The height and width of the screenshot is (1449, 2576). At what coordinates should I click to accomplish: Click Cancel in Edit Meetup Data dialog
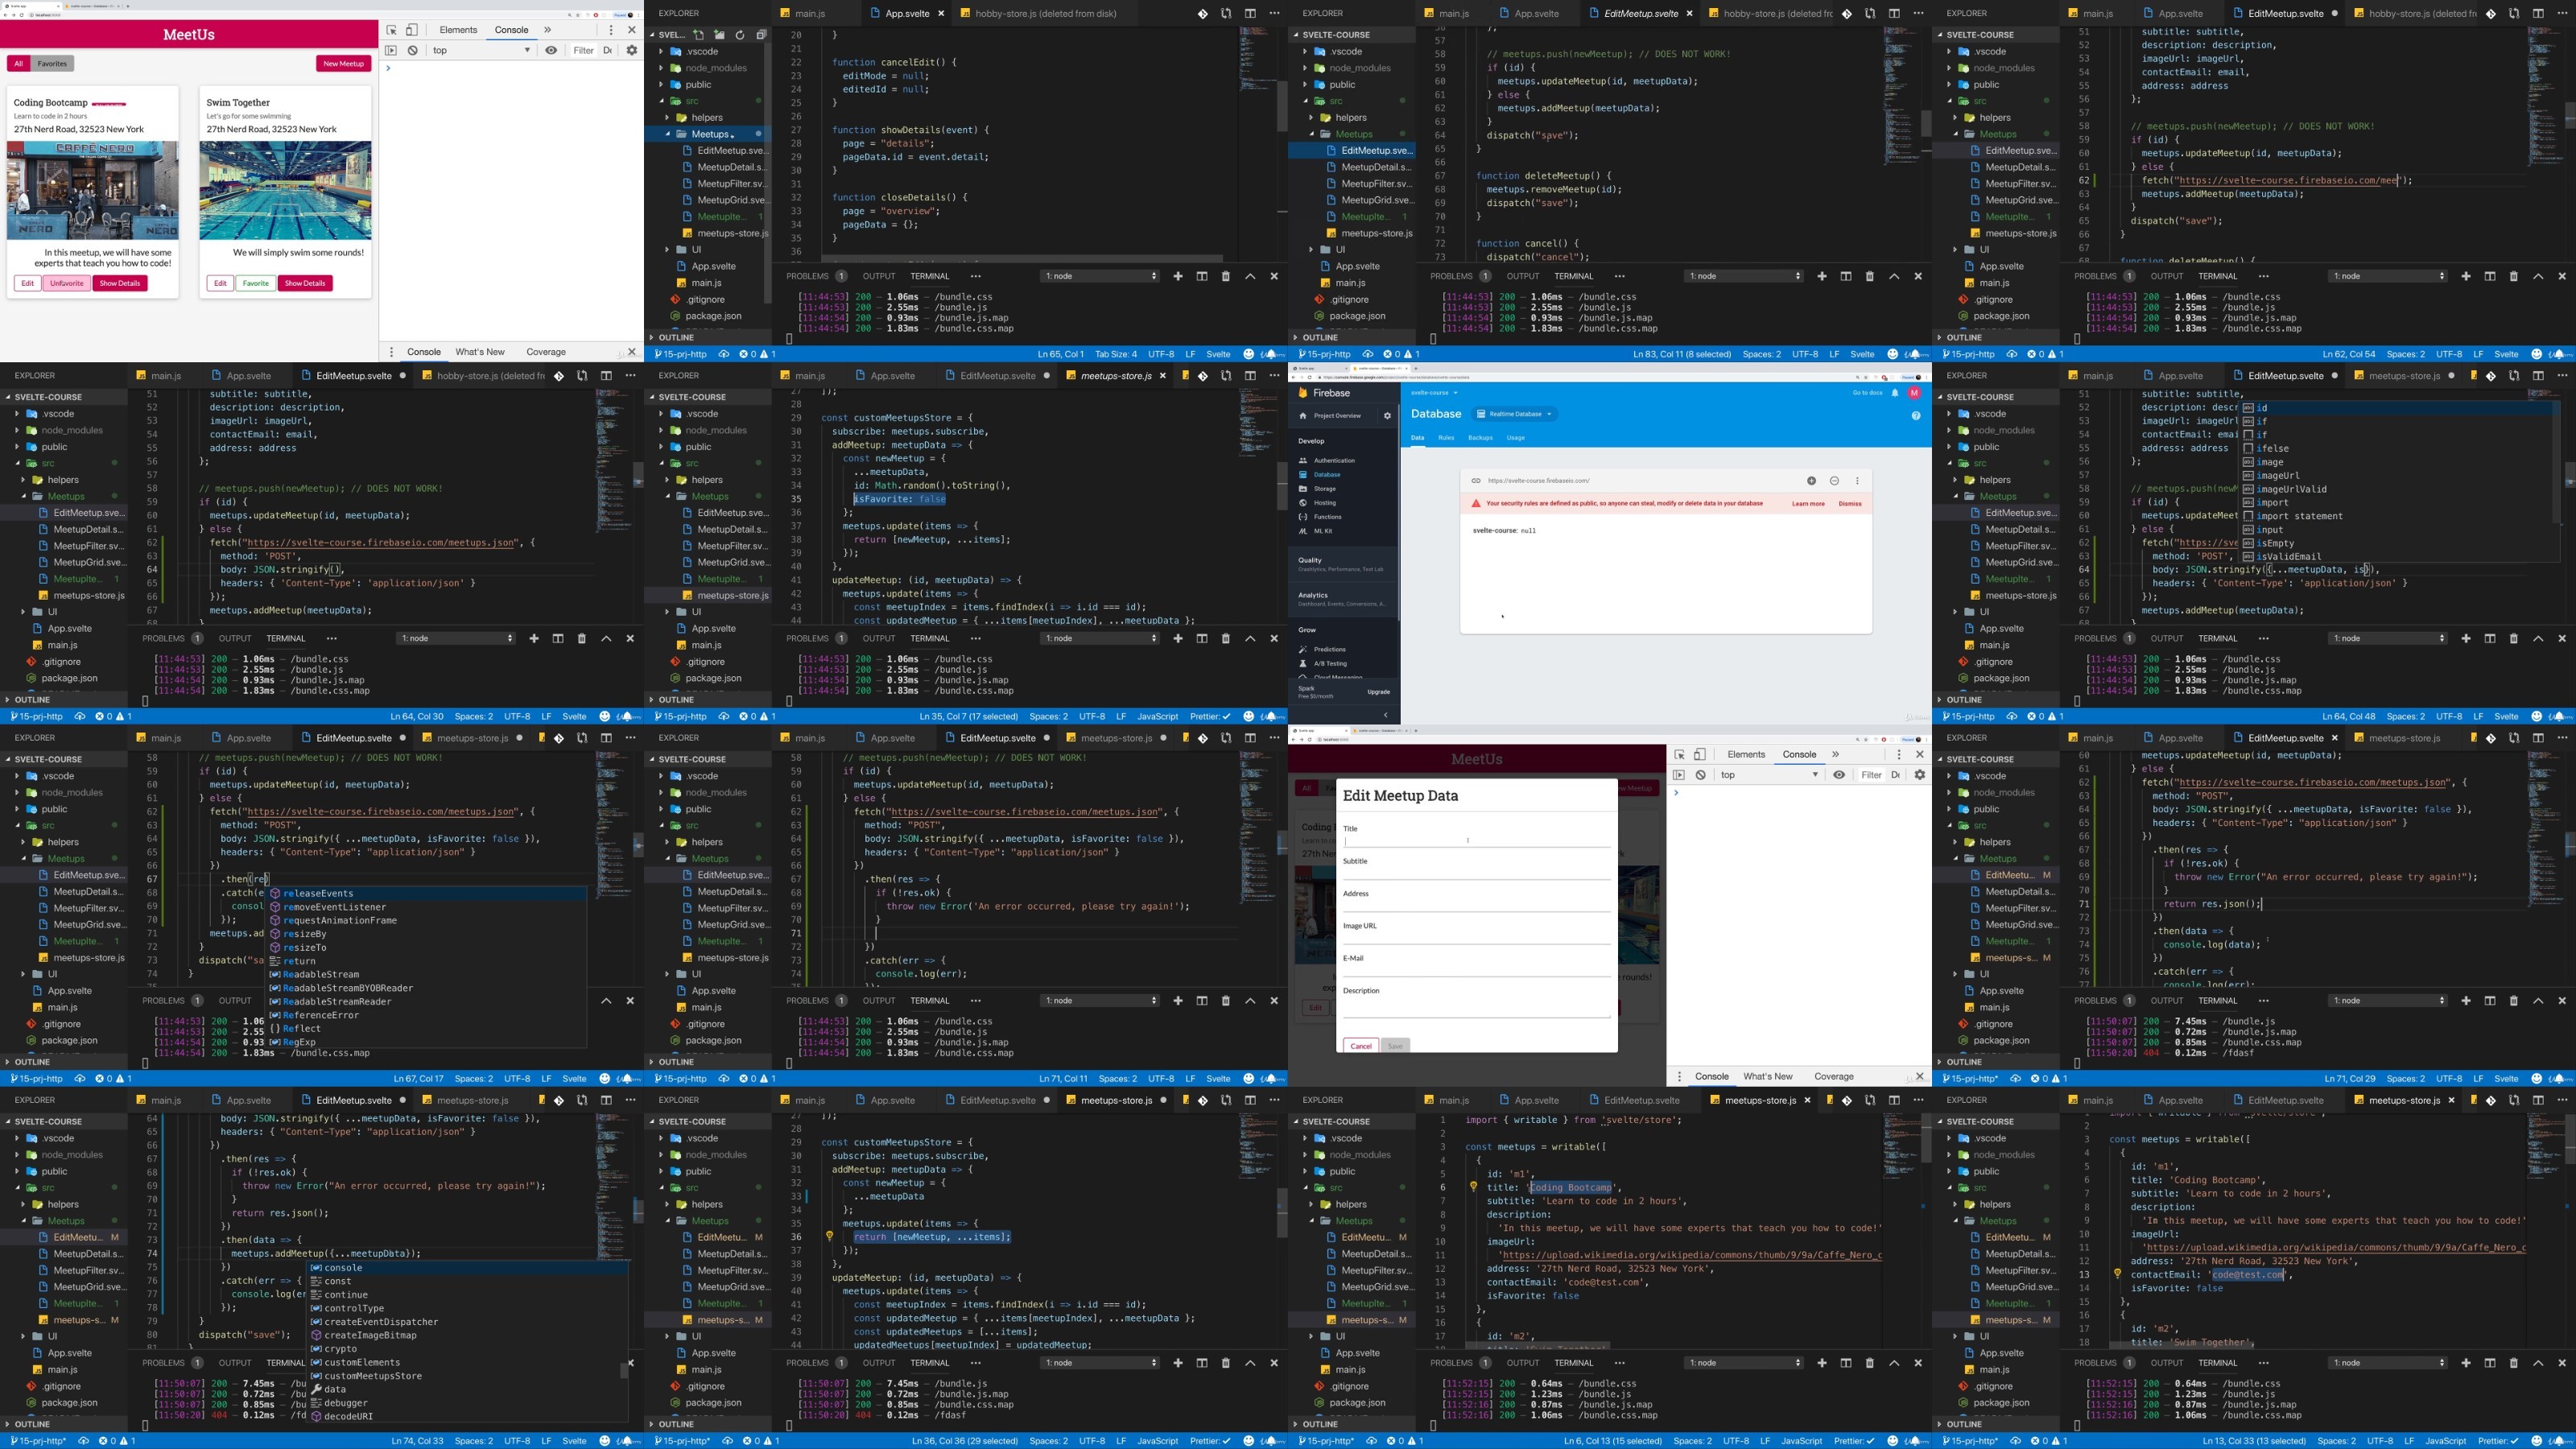(1361, 1045)
